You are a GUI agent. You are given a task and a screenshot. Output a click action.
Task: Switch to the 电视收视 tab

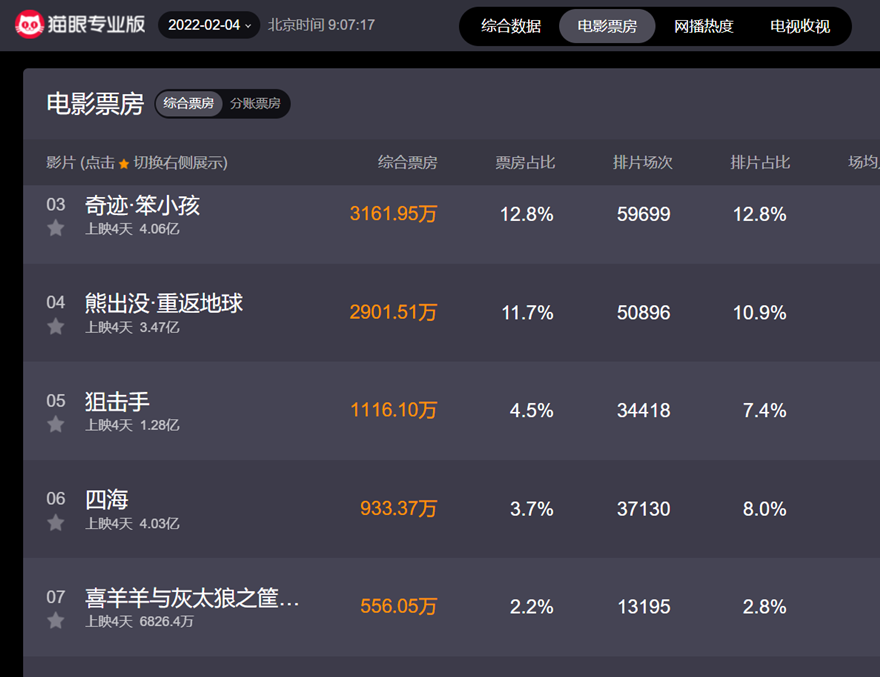coord(800,26)
